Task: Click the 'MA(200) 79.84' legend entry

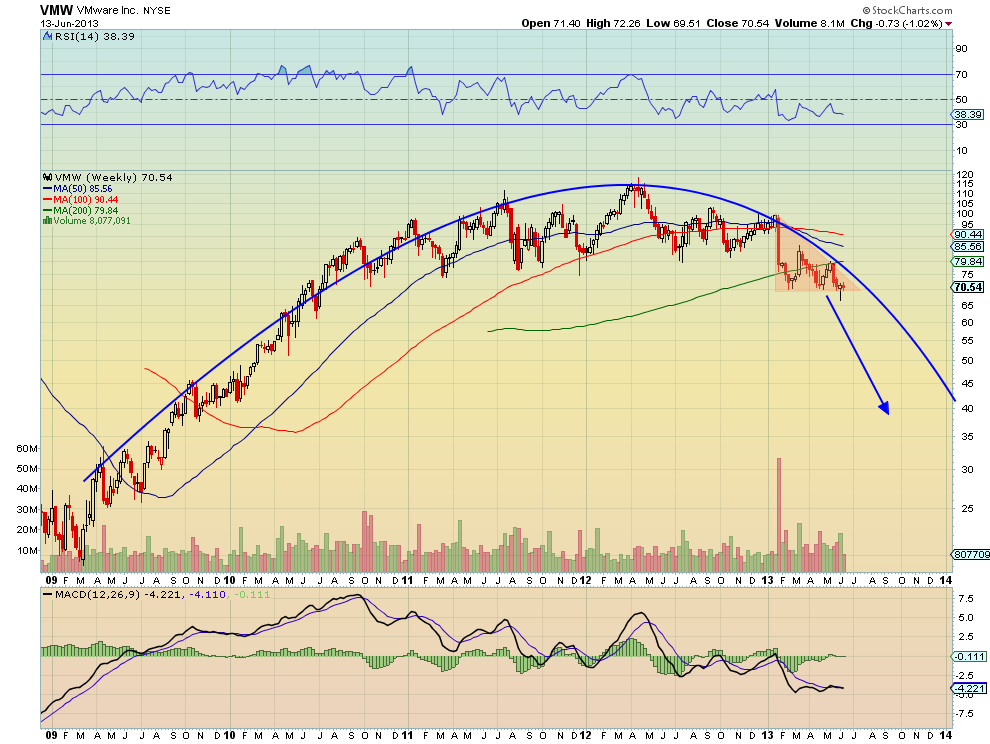Action: pyautogui.click(x=85, y=210)
